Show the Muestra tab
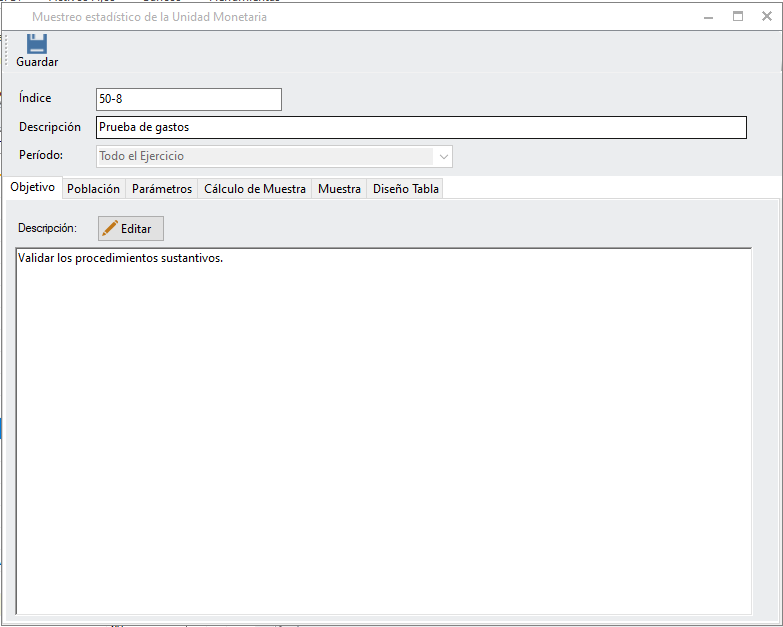Screen dimensions: 783x627 (339, 188)
